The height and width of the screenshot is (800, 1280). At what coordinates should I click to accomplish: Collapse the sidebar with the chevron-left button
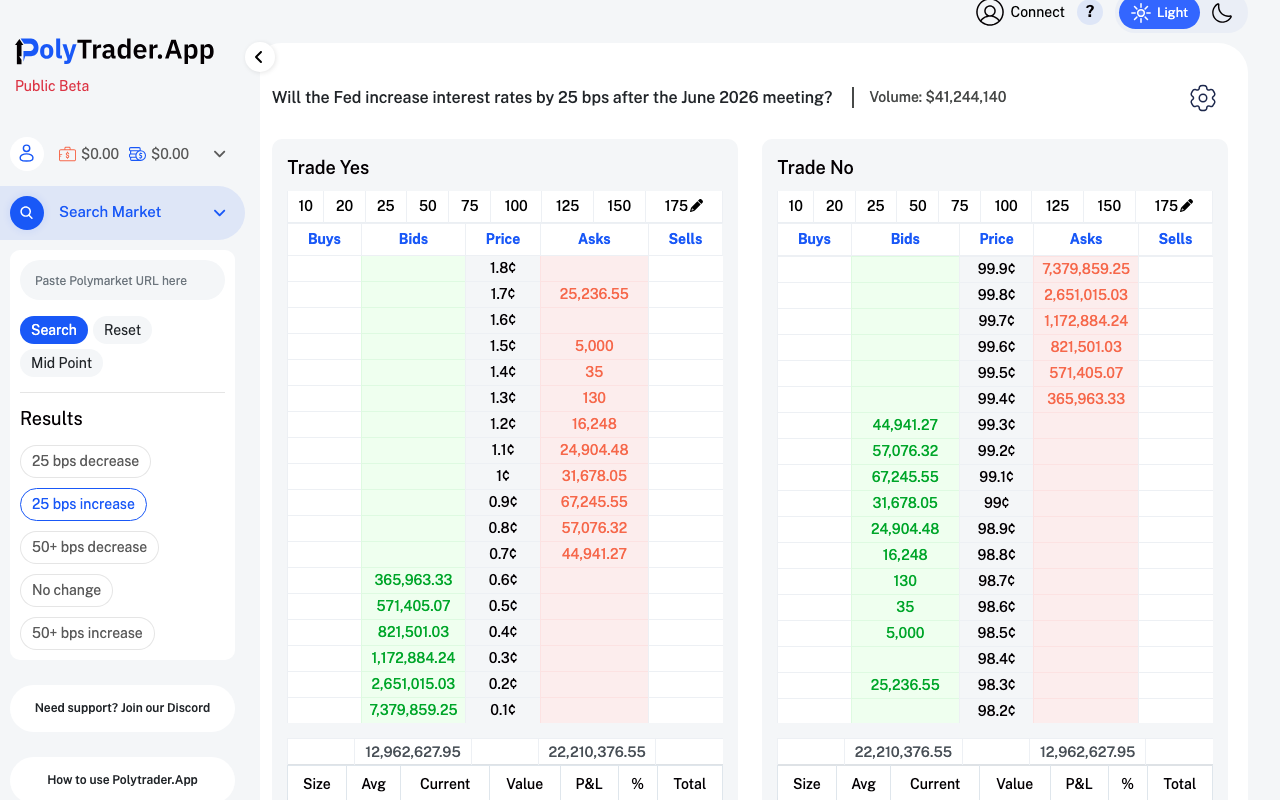tap(259, 57)
